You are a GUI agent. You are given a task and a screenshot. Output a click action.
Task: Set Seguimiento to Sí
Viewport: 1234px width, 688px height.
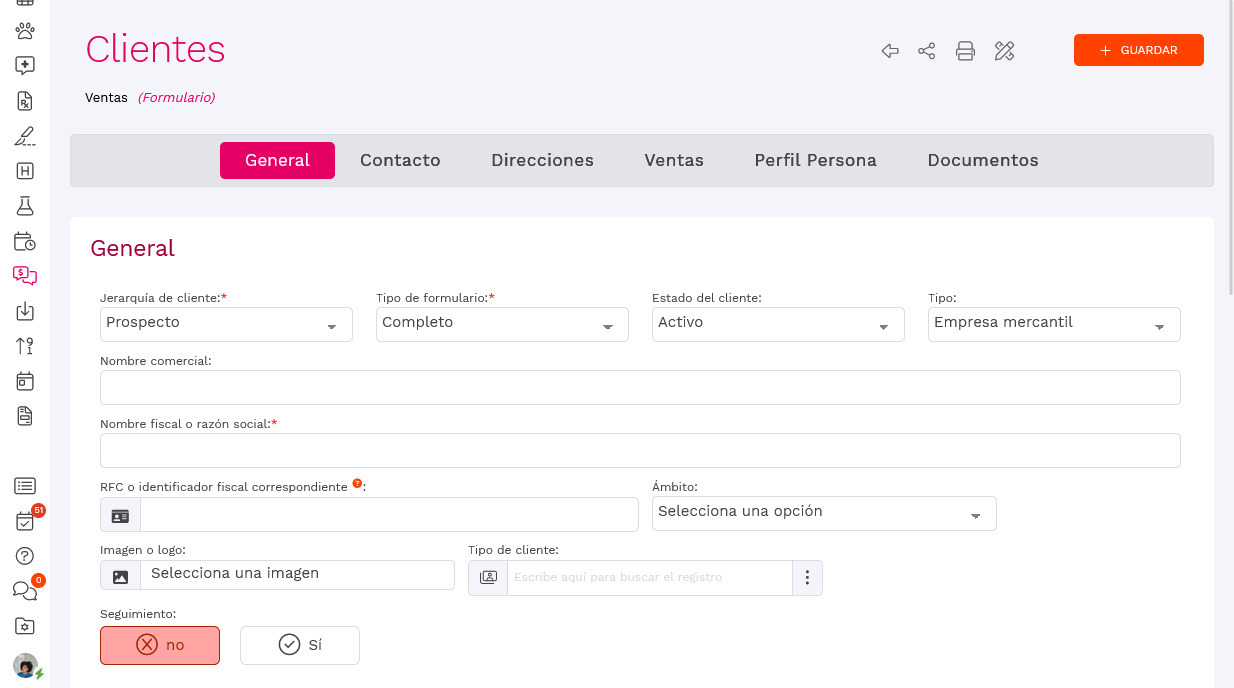point(299,645)
